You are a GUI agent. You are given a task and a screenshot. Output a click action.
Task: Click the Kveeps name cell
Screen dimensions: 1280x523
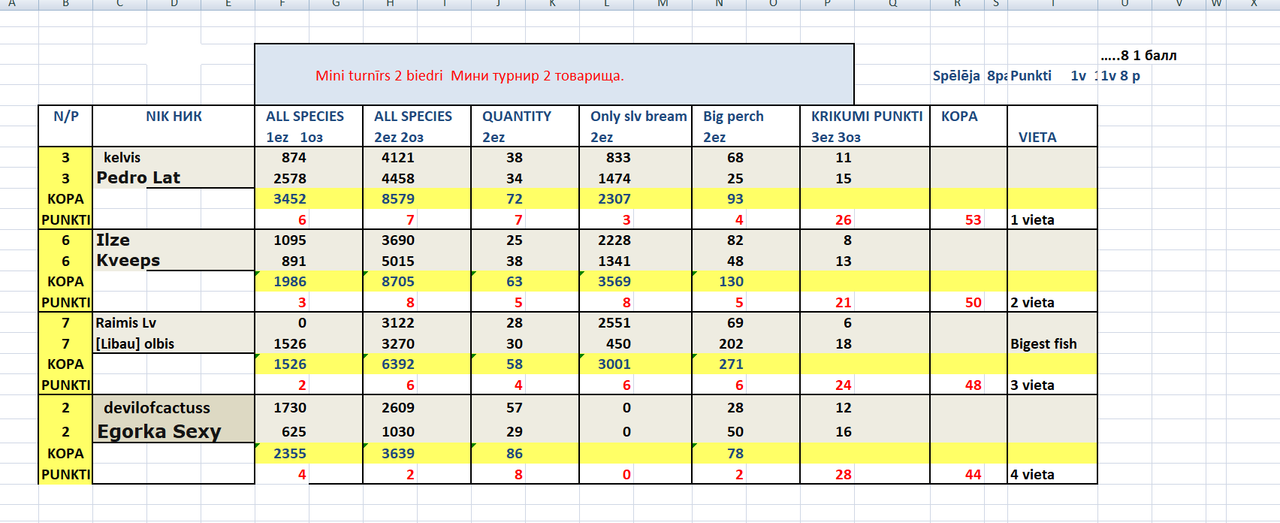click(173, 260)
